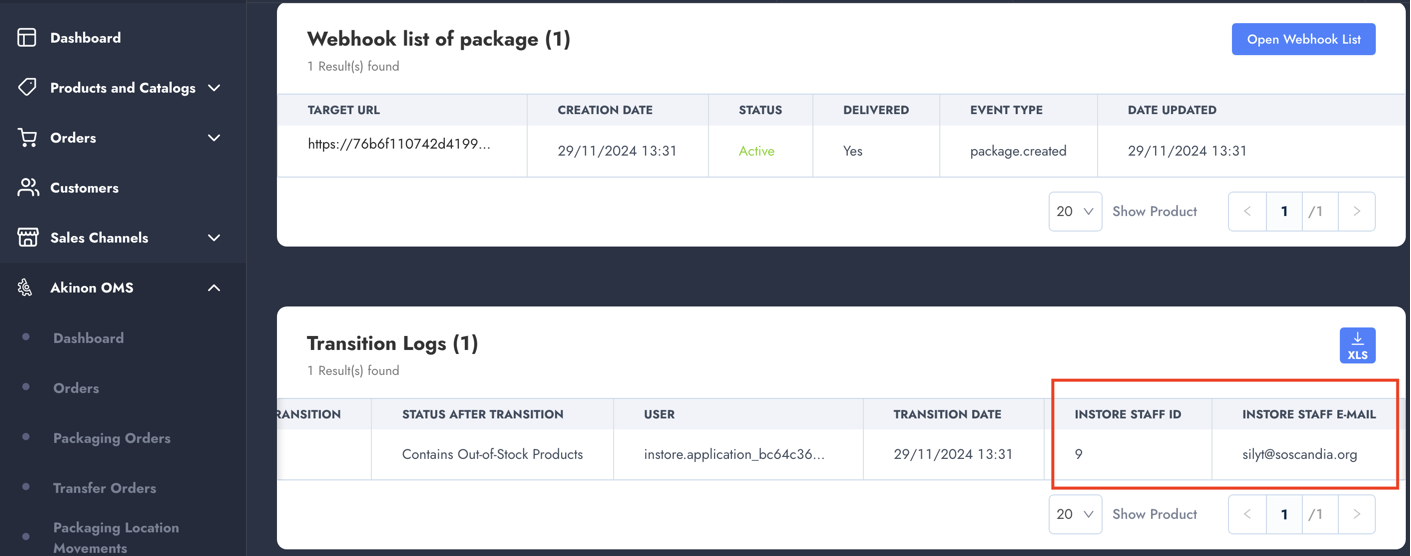Click the Orders shopping cart icon

pyautogui.click(x=27, y=138)
